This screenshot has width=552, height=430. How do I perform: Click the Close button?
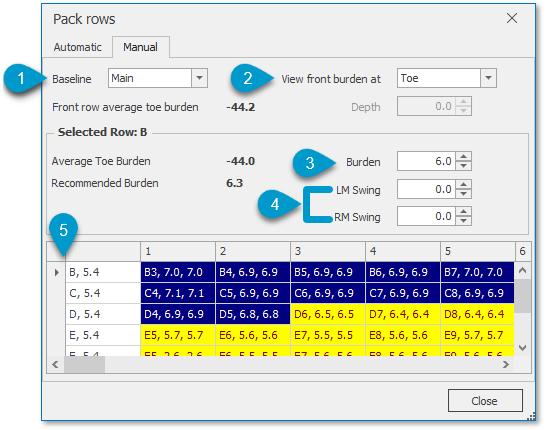click(x=485, y=400)
